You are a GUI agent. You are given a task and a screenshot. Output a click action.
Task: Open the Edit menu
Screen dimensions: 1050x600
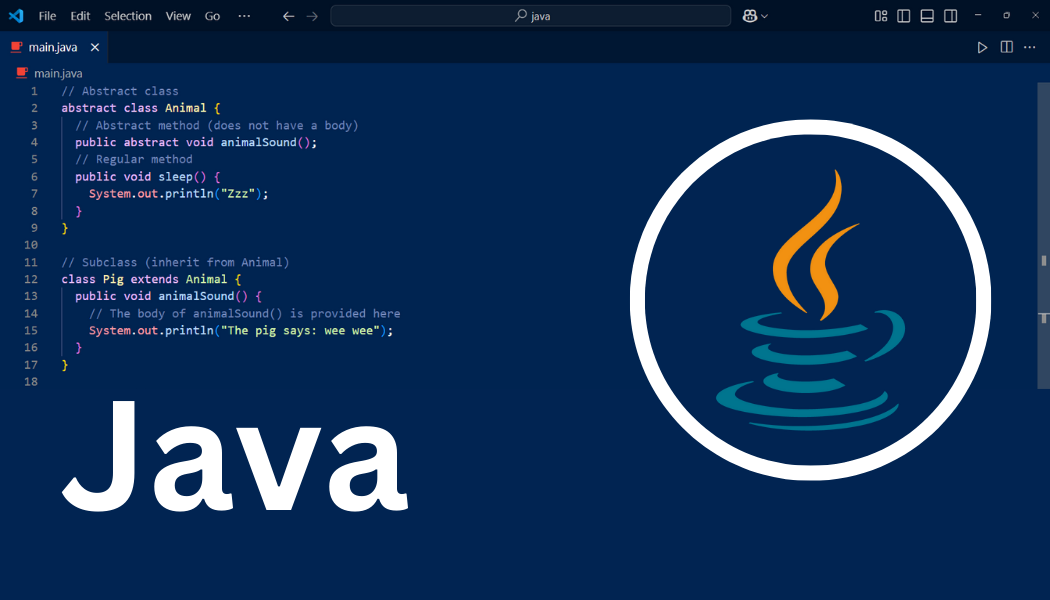pyautogui.click(x=80, y=16)
